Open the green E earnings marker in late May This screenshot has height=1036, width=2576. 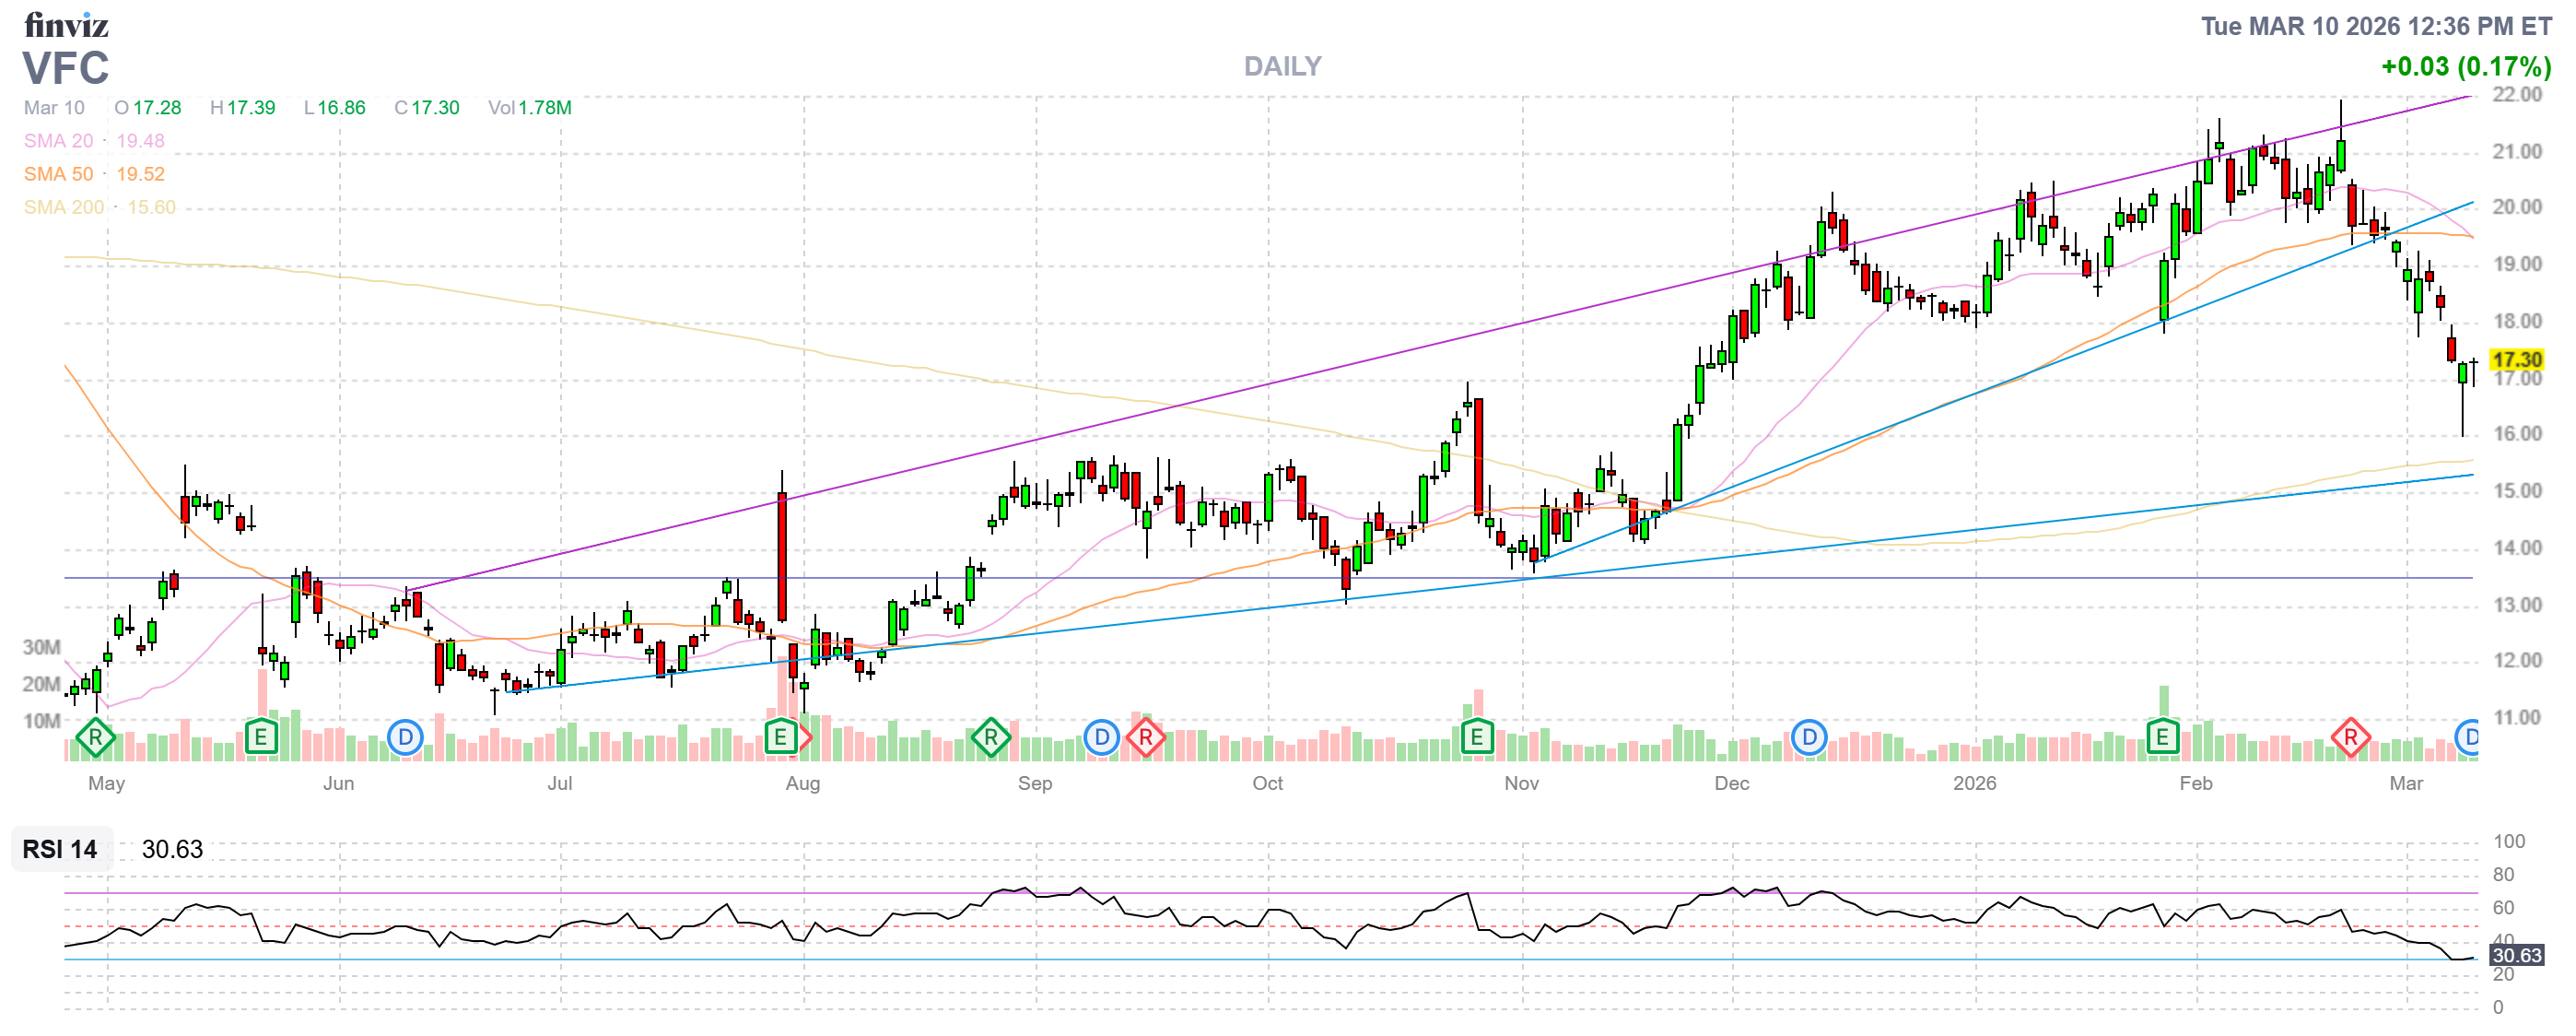pyautogui.click(x=260, y=739)
